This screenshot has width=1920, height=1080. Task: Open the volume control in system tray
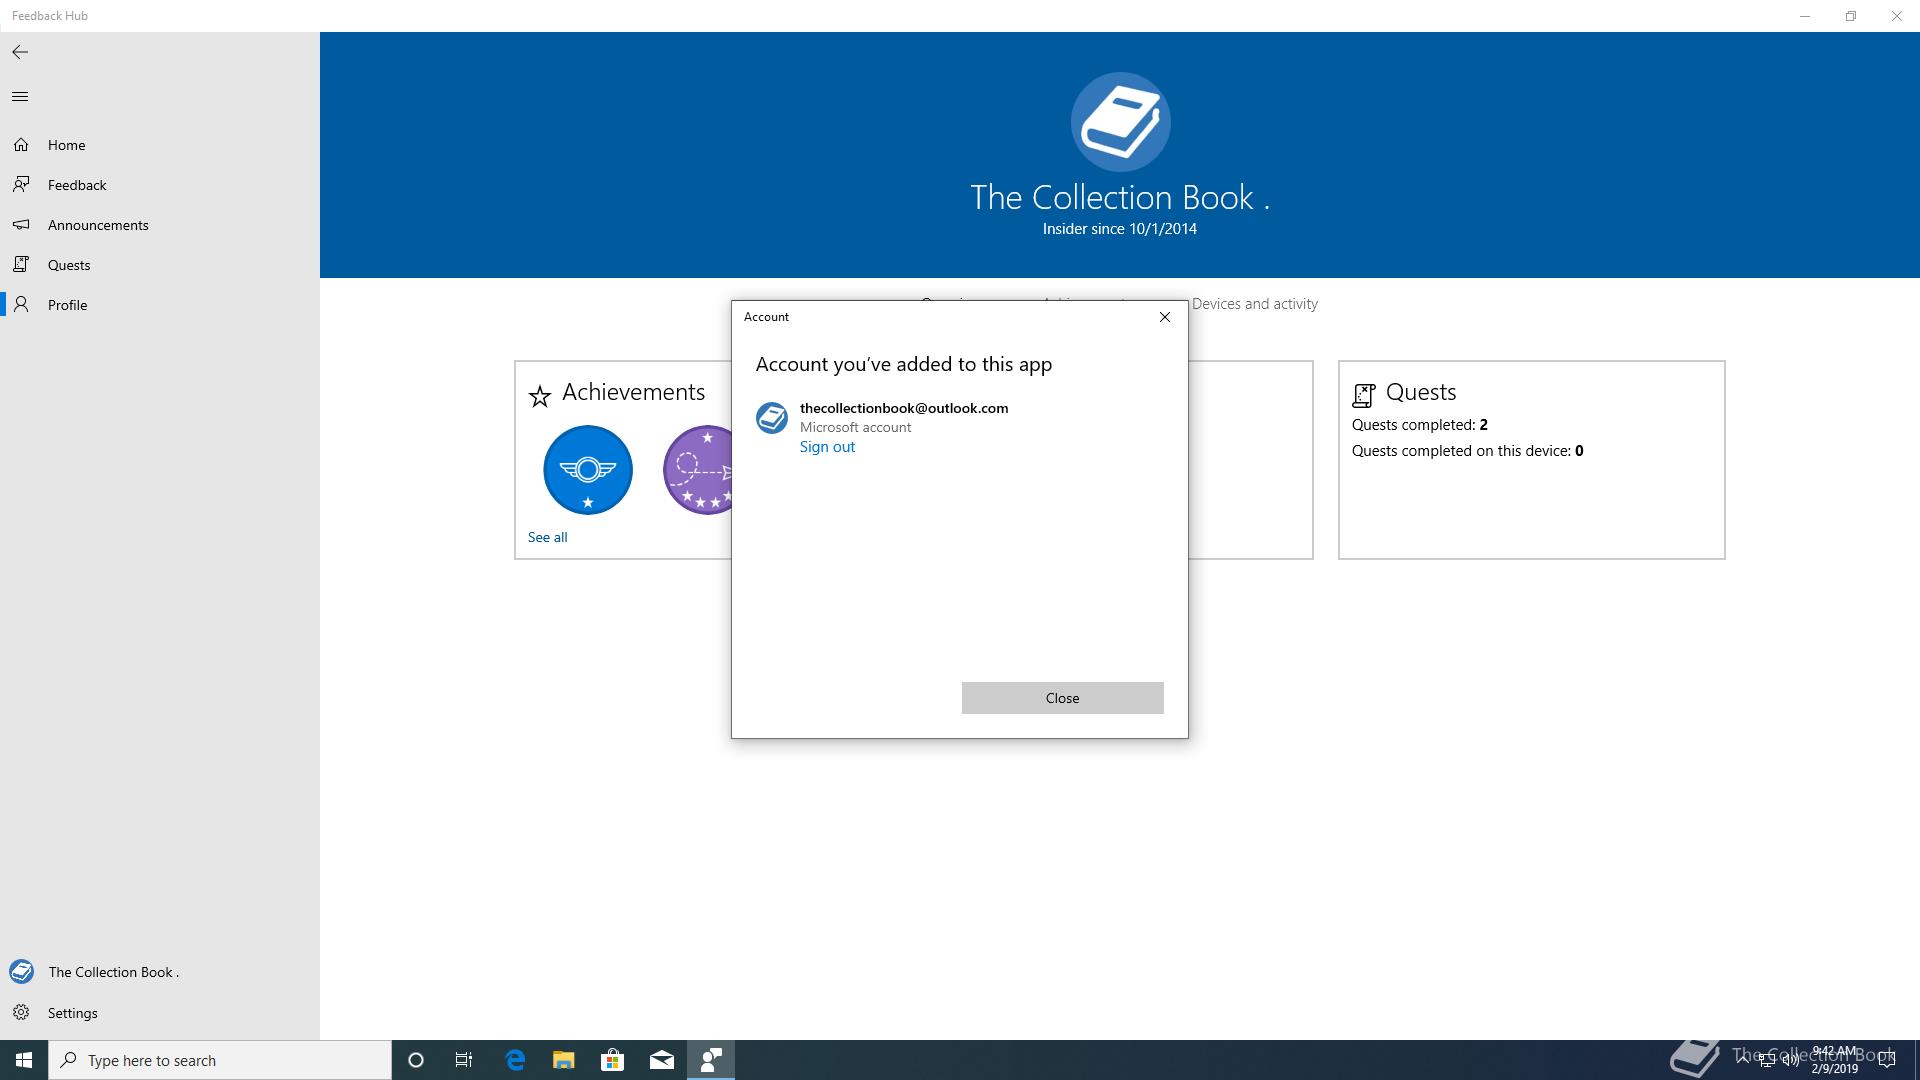tap(1790, 1060)
